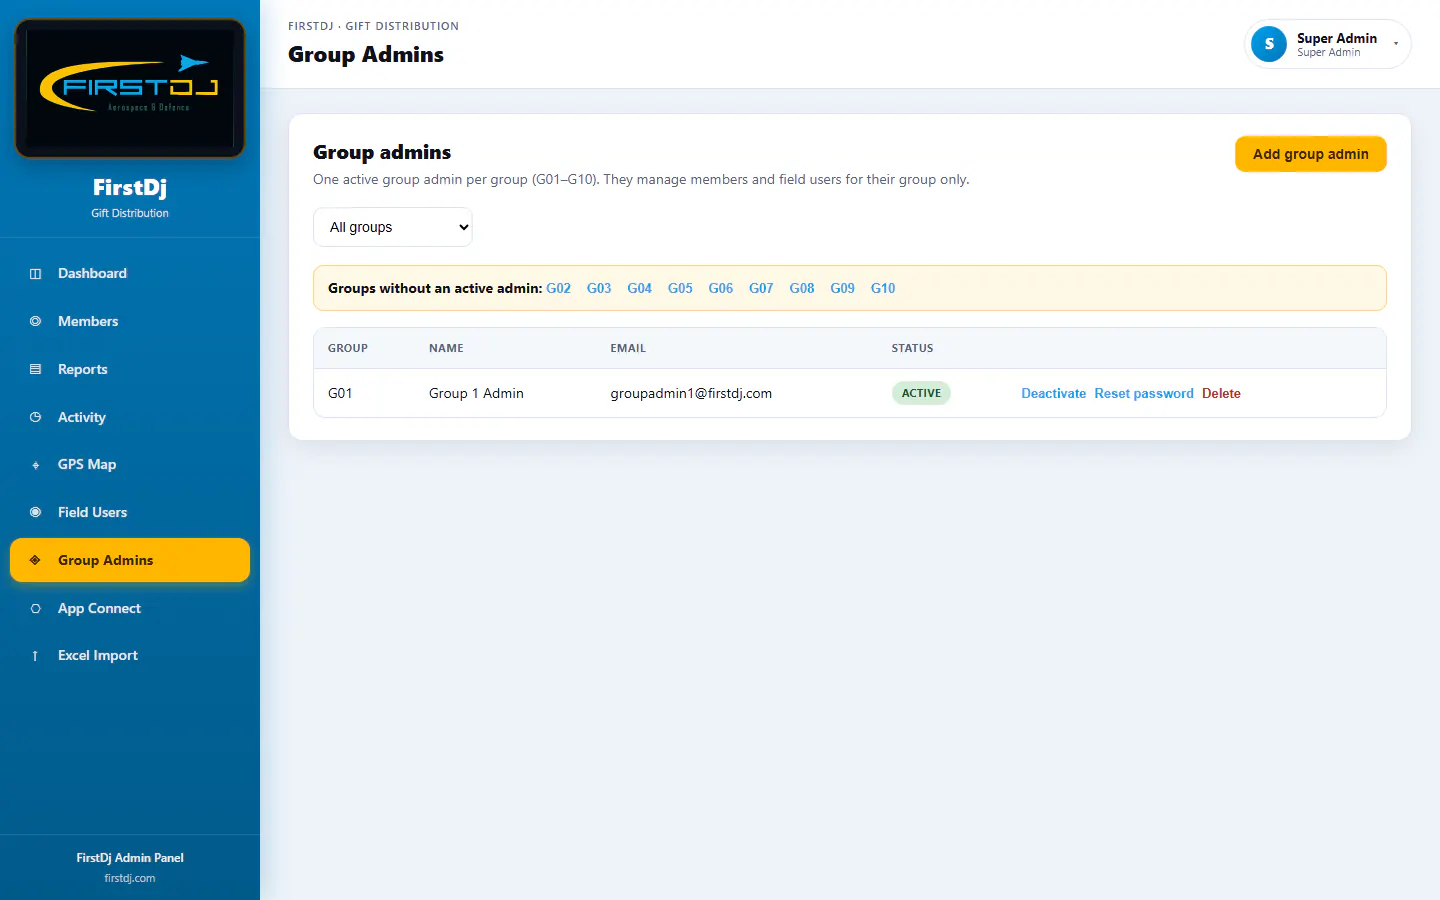Click the Add group admin button
This screenshot has height=900, width=1440.
(x=1310, y=154)
